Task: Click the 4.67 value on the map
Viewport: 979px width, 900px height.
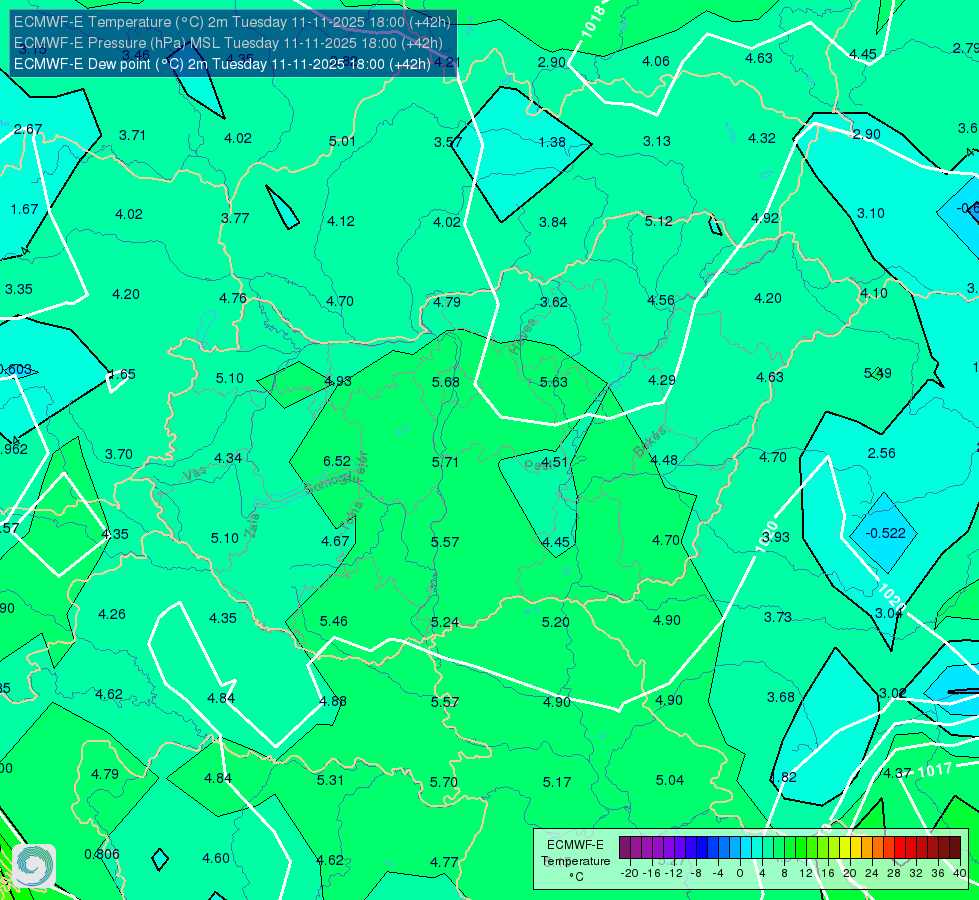Action: [x=335, y=541]
